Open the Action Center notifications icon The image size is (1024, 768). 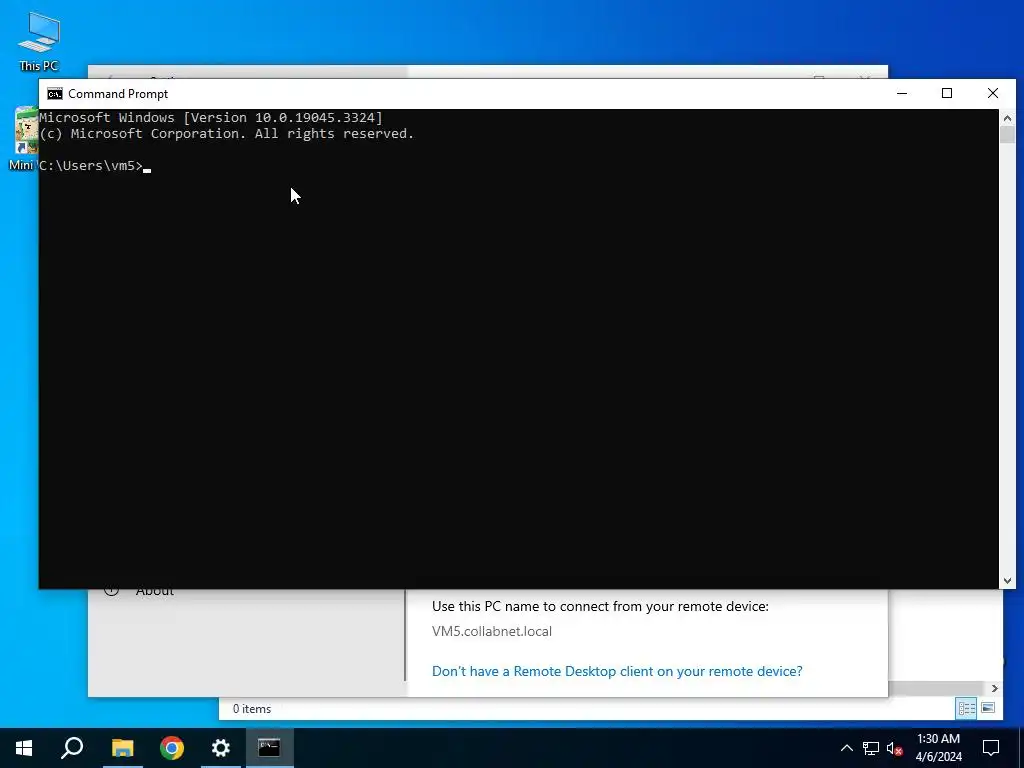pos(991,748)
